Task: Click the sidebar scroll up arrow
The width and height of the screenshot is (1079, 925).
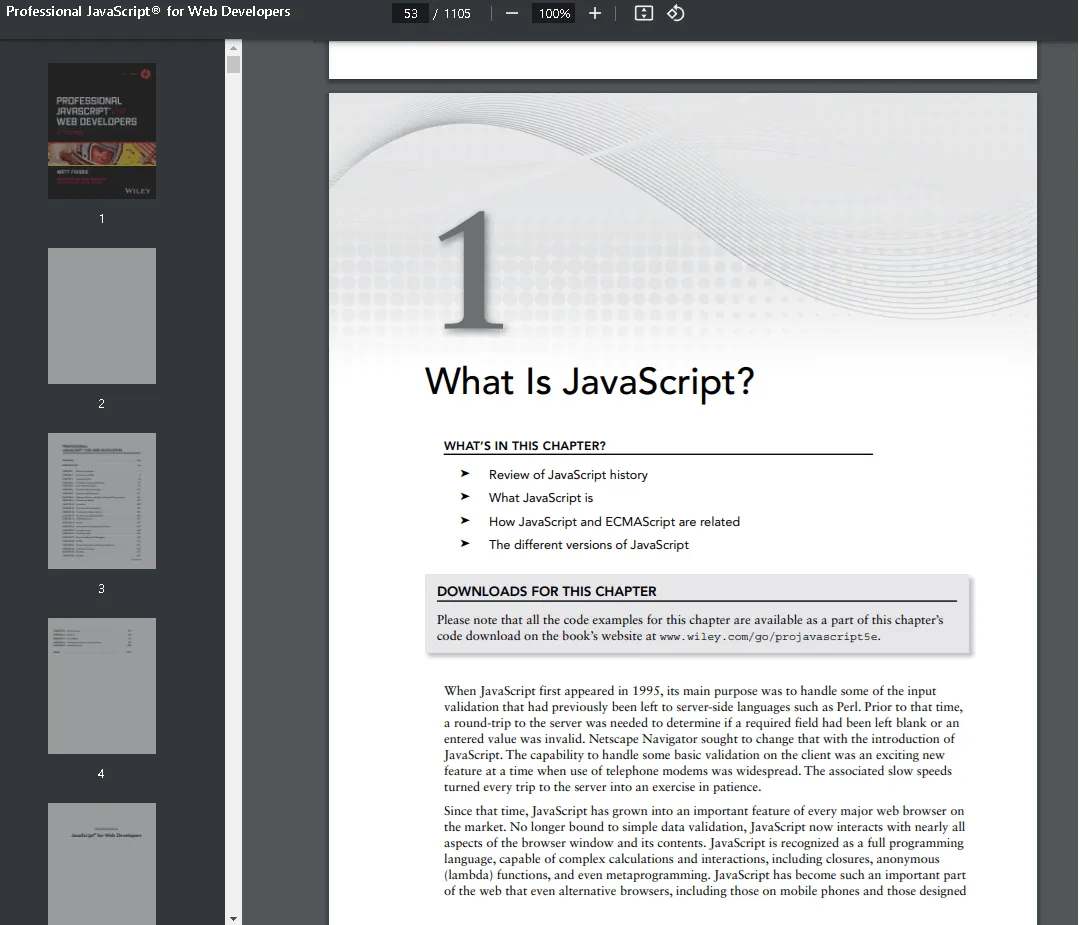Action: [234, 47]
